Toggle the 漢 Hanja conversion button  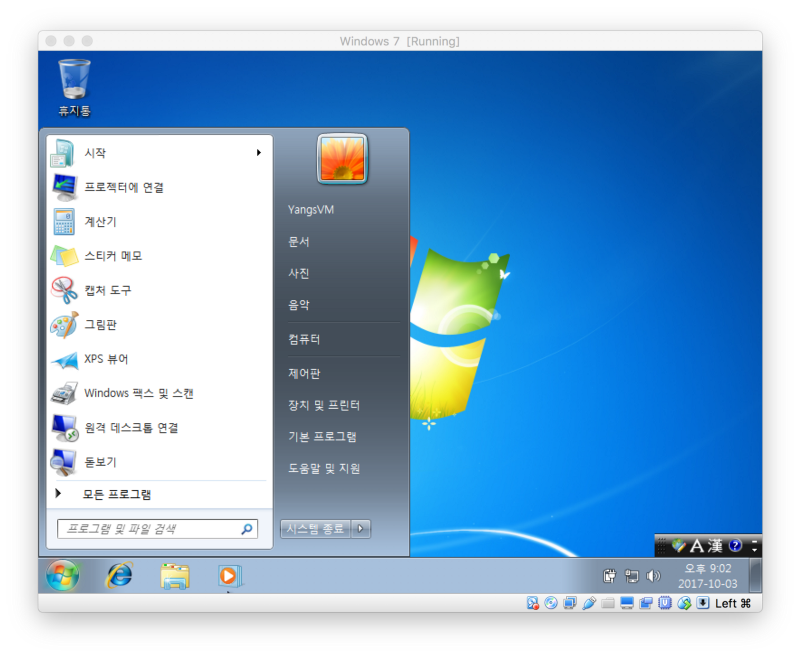coord(715,546)
